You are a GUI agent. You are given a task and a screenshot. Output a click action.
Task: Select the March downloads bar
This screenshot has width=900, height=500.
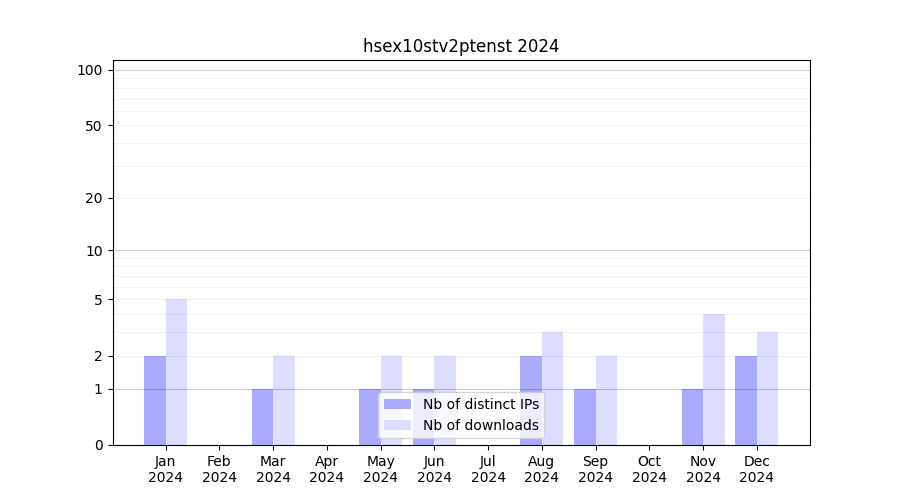[284, 400]
